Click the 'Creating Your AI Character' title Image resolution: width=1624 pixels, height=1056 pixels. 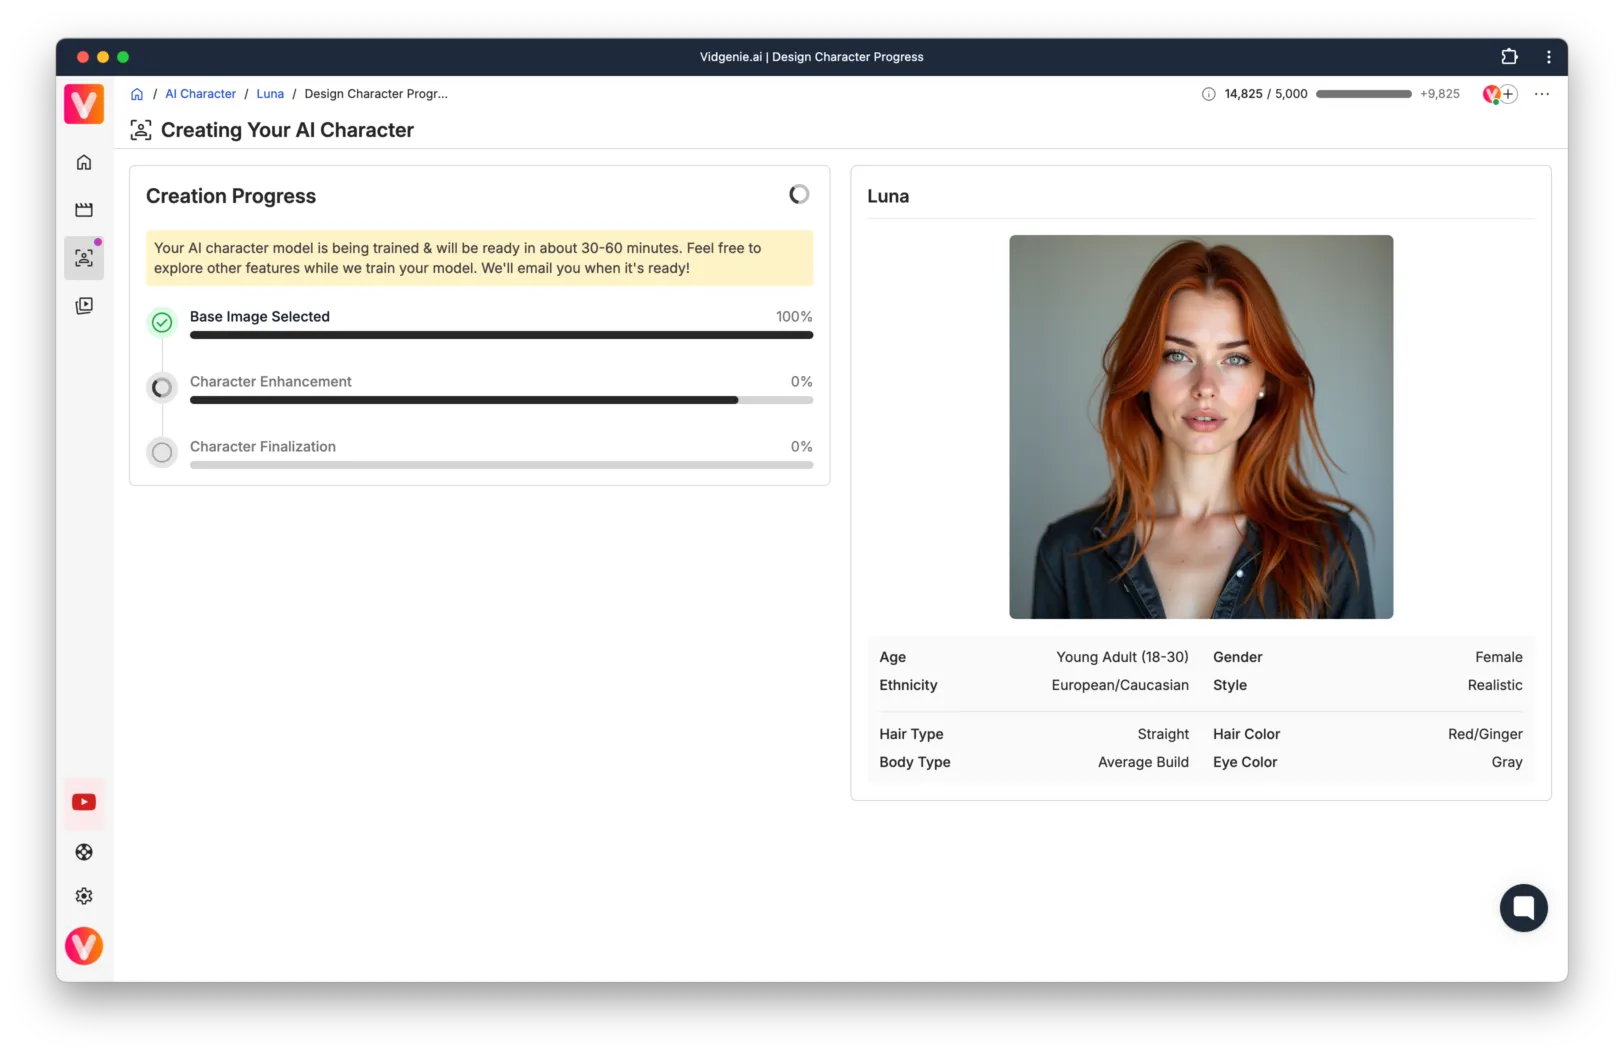[x=287, y=130]
